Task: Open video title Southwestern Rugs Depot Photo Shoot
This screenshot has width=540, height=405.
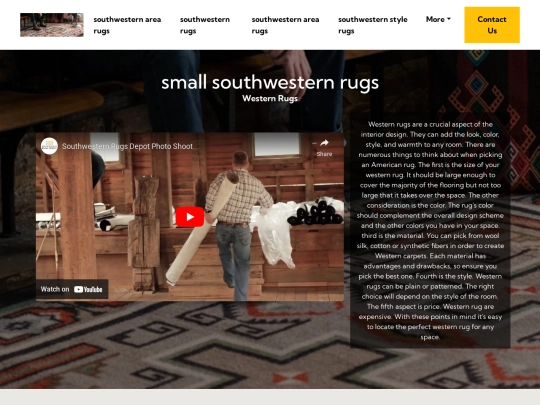Action: 127,146
